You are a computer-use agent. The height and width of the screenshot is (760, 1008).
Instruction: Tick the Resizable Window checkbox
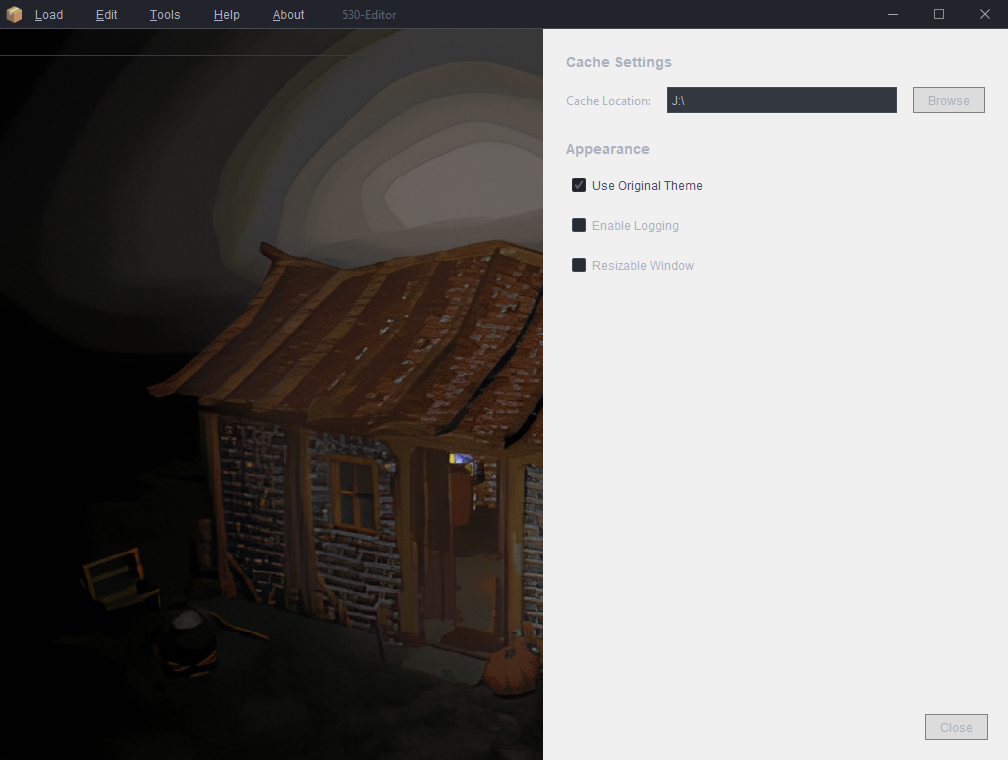579,265
